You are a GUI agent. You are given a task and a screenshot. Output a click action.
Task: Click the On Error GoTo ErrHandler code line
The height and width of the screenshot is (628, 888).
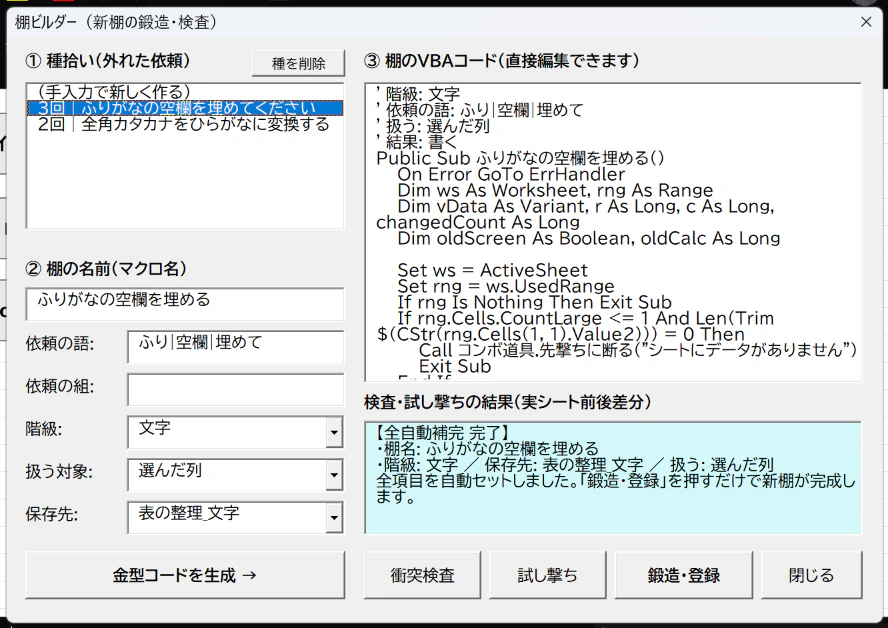(511, 174)
